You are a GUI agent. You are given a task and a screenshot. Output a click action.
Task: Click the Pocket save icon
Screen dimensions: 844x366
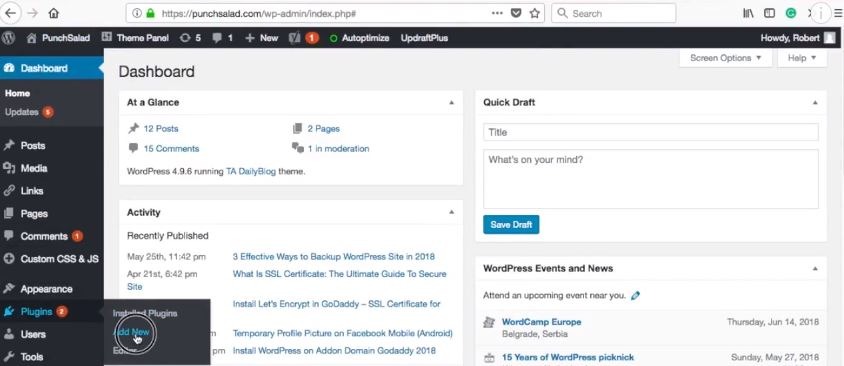(x=516, y=13)
